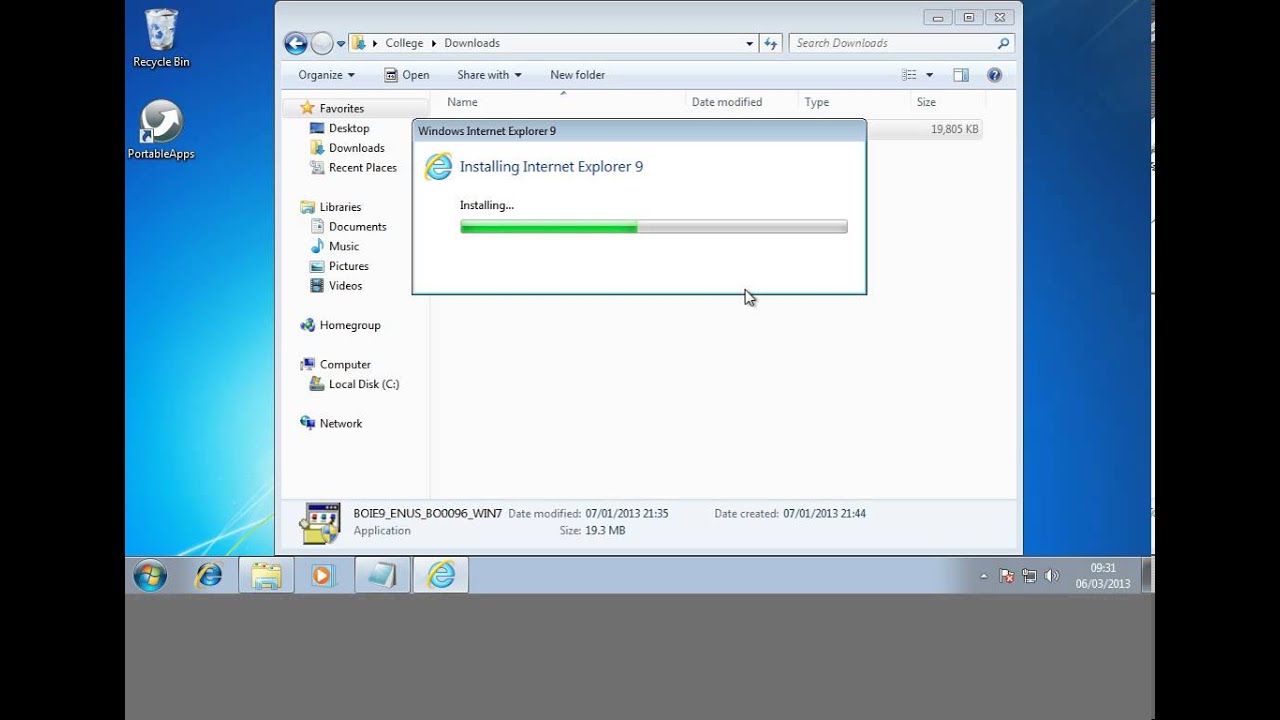This screenshot has width=1280, height=720.
Task: Open the Videos library
Action: pos(346,286)
